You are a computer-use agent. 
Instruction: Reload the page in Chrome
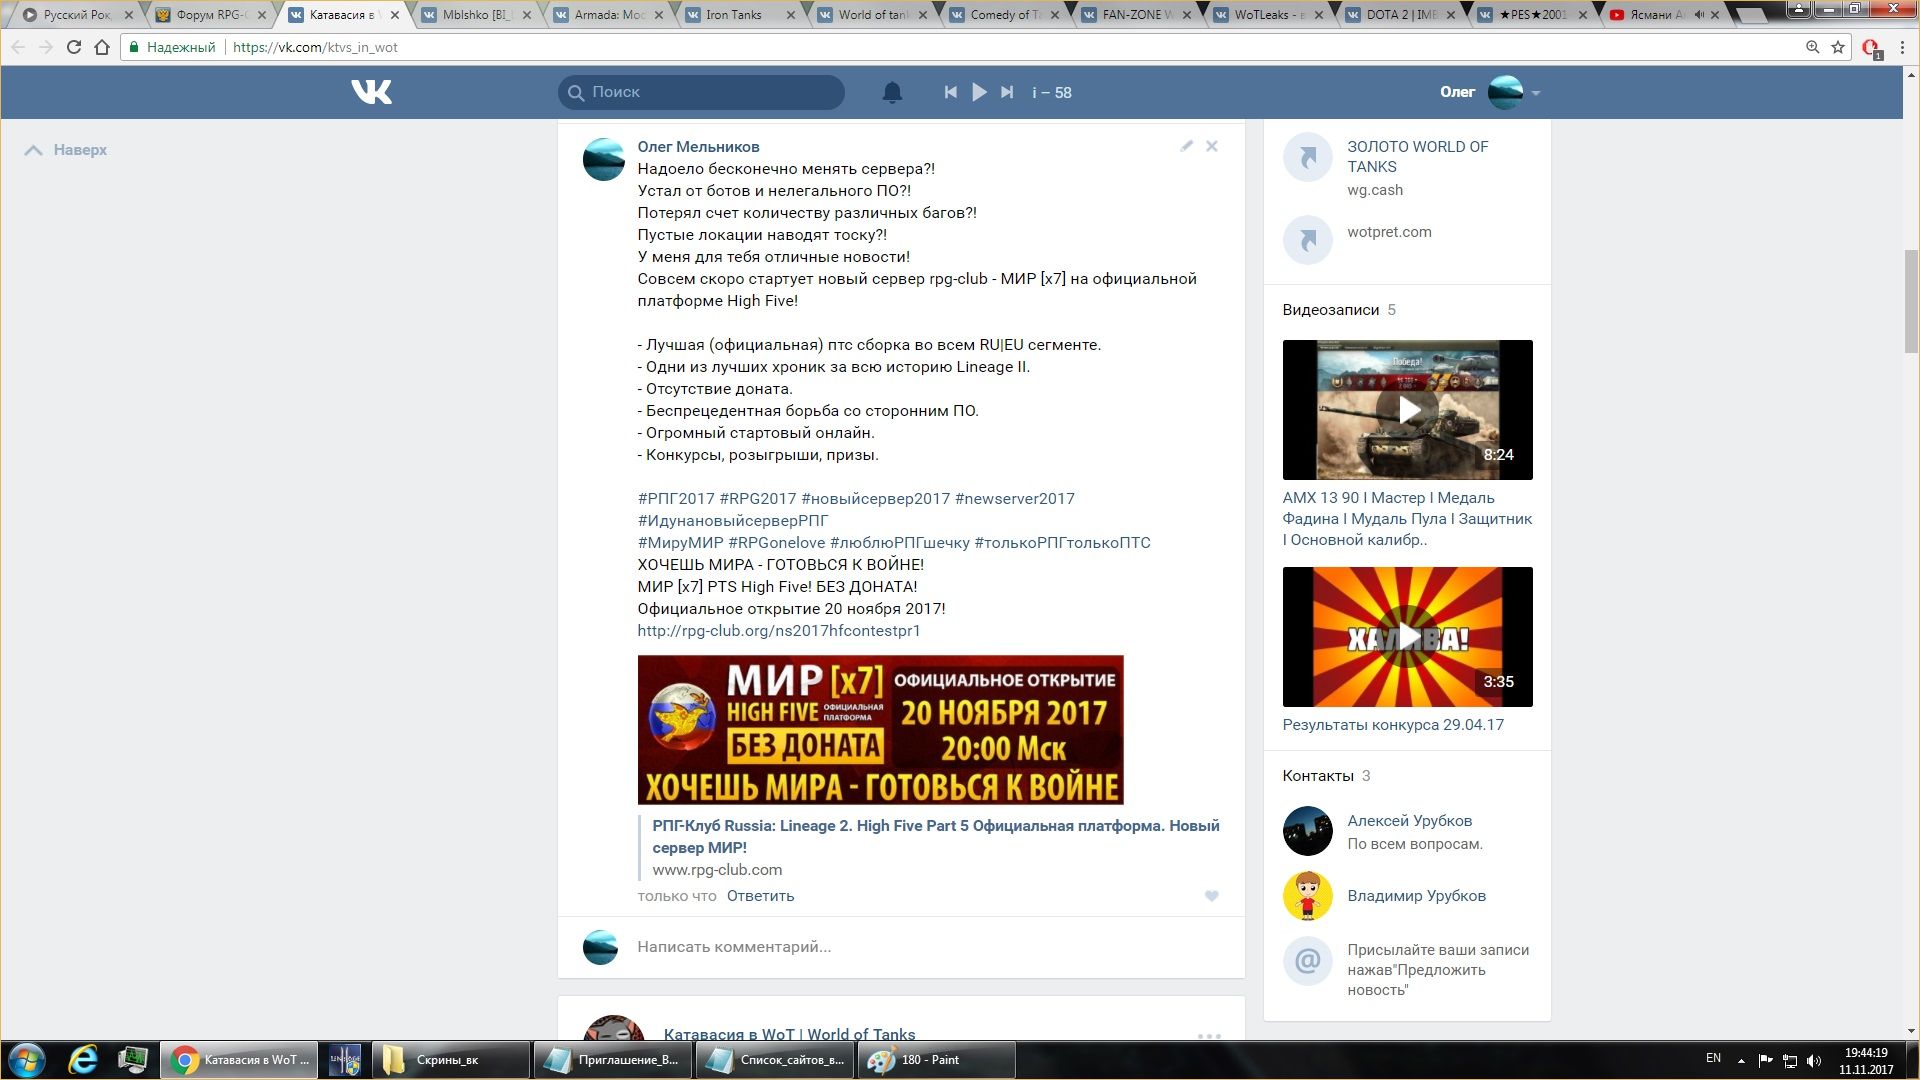click(x=73, y=47)
